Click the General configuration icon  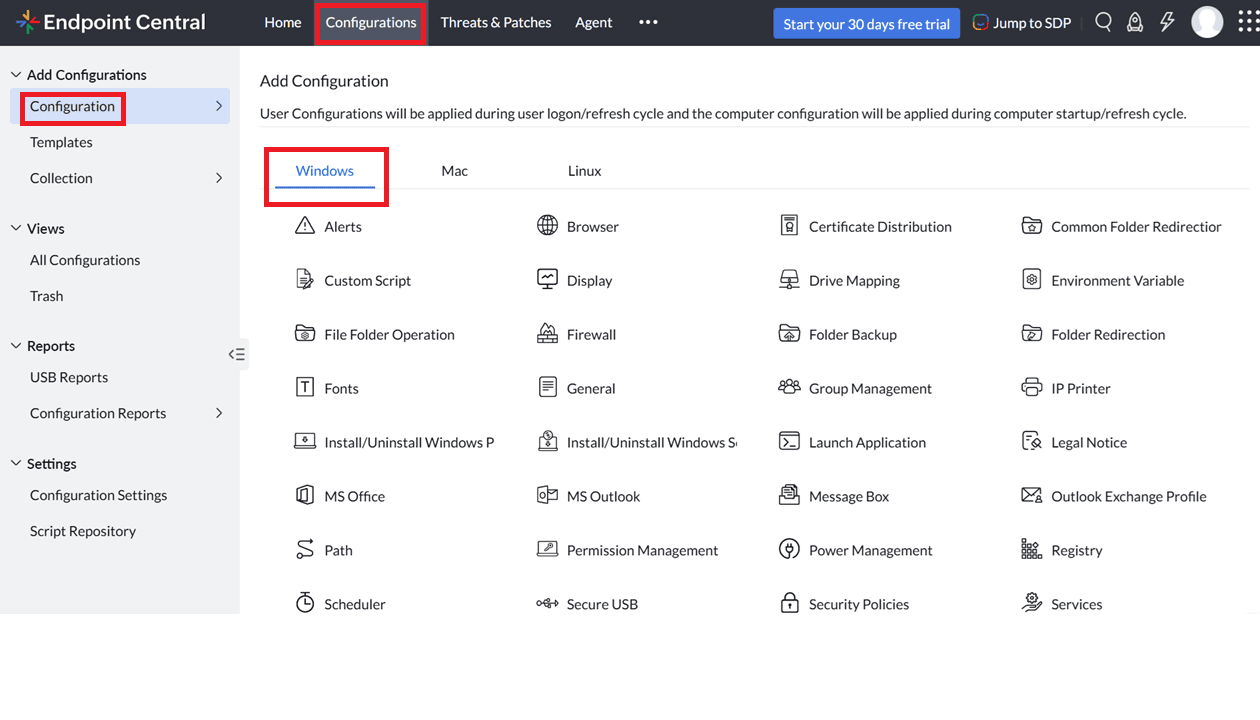tap(547, 388)
